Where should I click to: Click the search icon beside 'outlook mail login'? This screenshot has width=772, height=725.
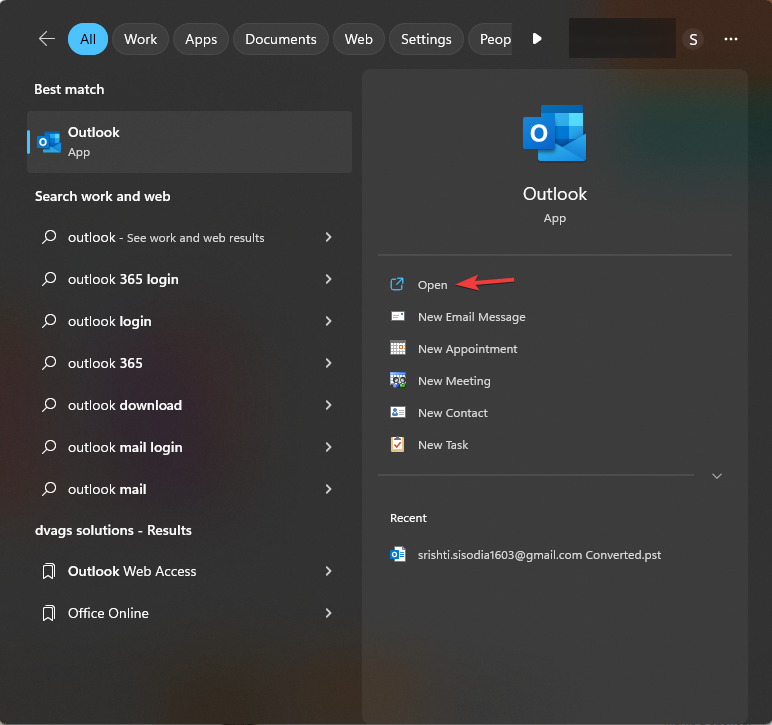pyautogui.click(x=49, y=446)
